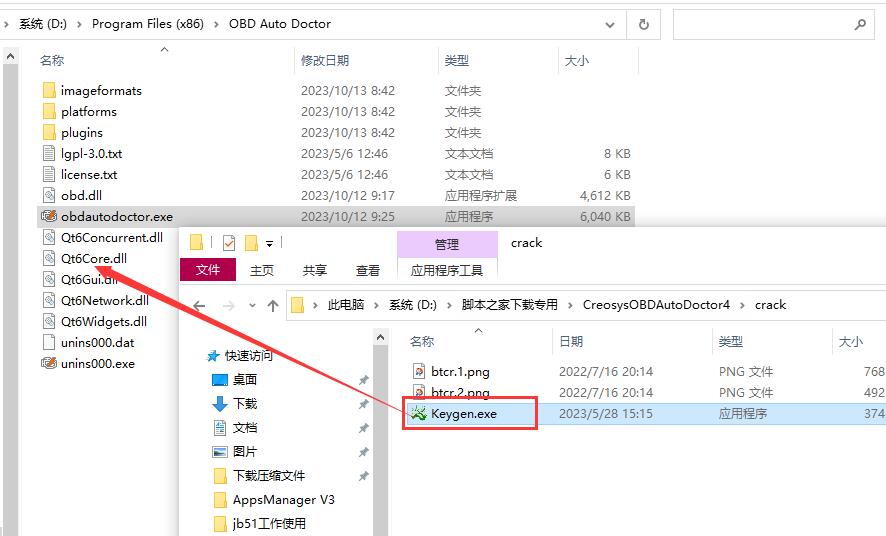Viewport: 886px width, 536px height.
Task: Expand chevron after 脚本之家下载专用 breadcrumb
Action: 570,306
